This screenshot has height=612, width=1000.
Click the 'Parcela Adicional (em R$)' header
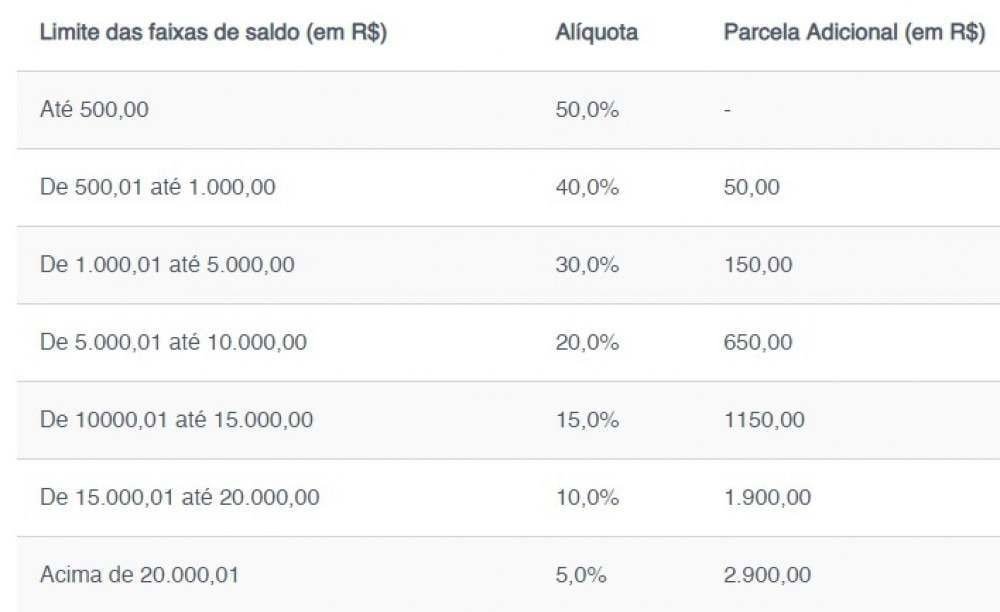pyautogui.click(x=854, y=33)
